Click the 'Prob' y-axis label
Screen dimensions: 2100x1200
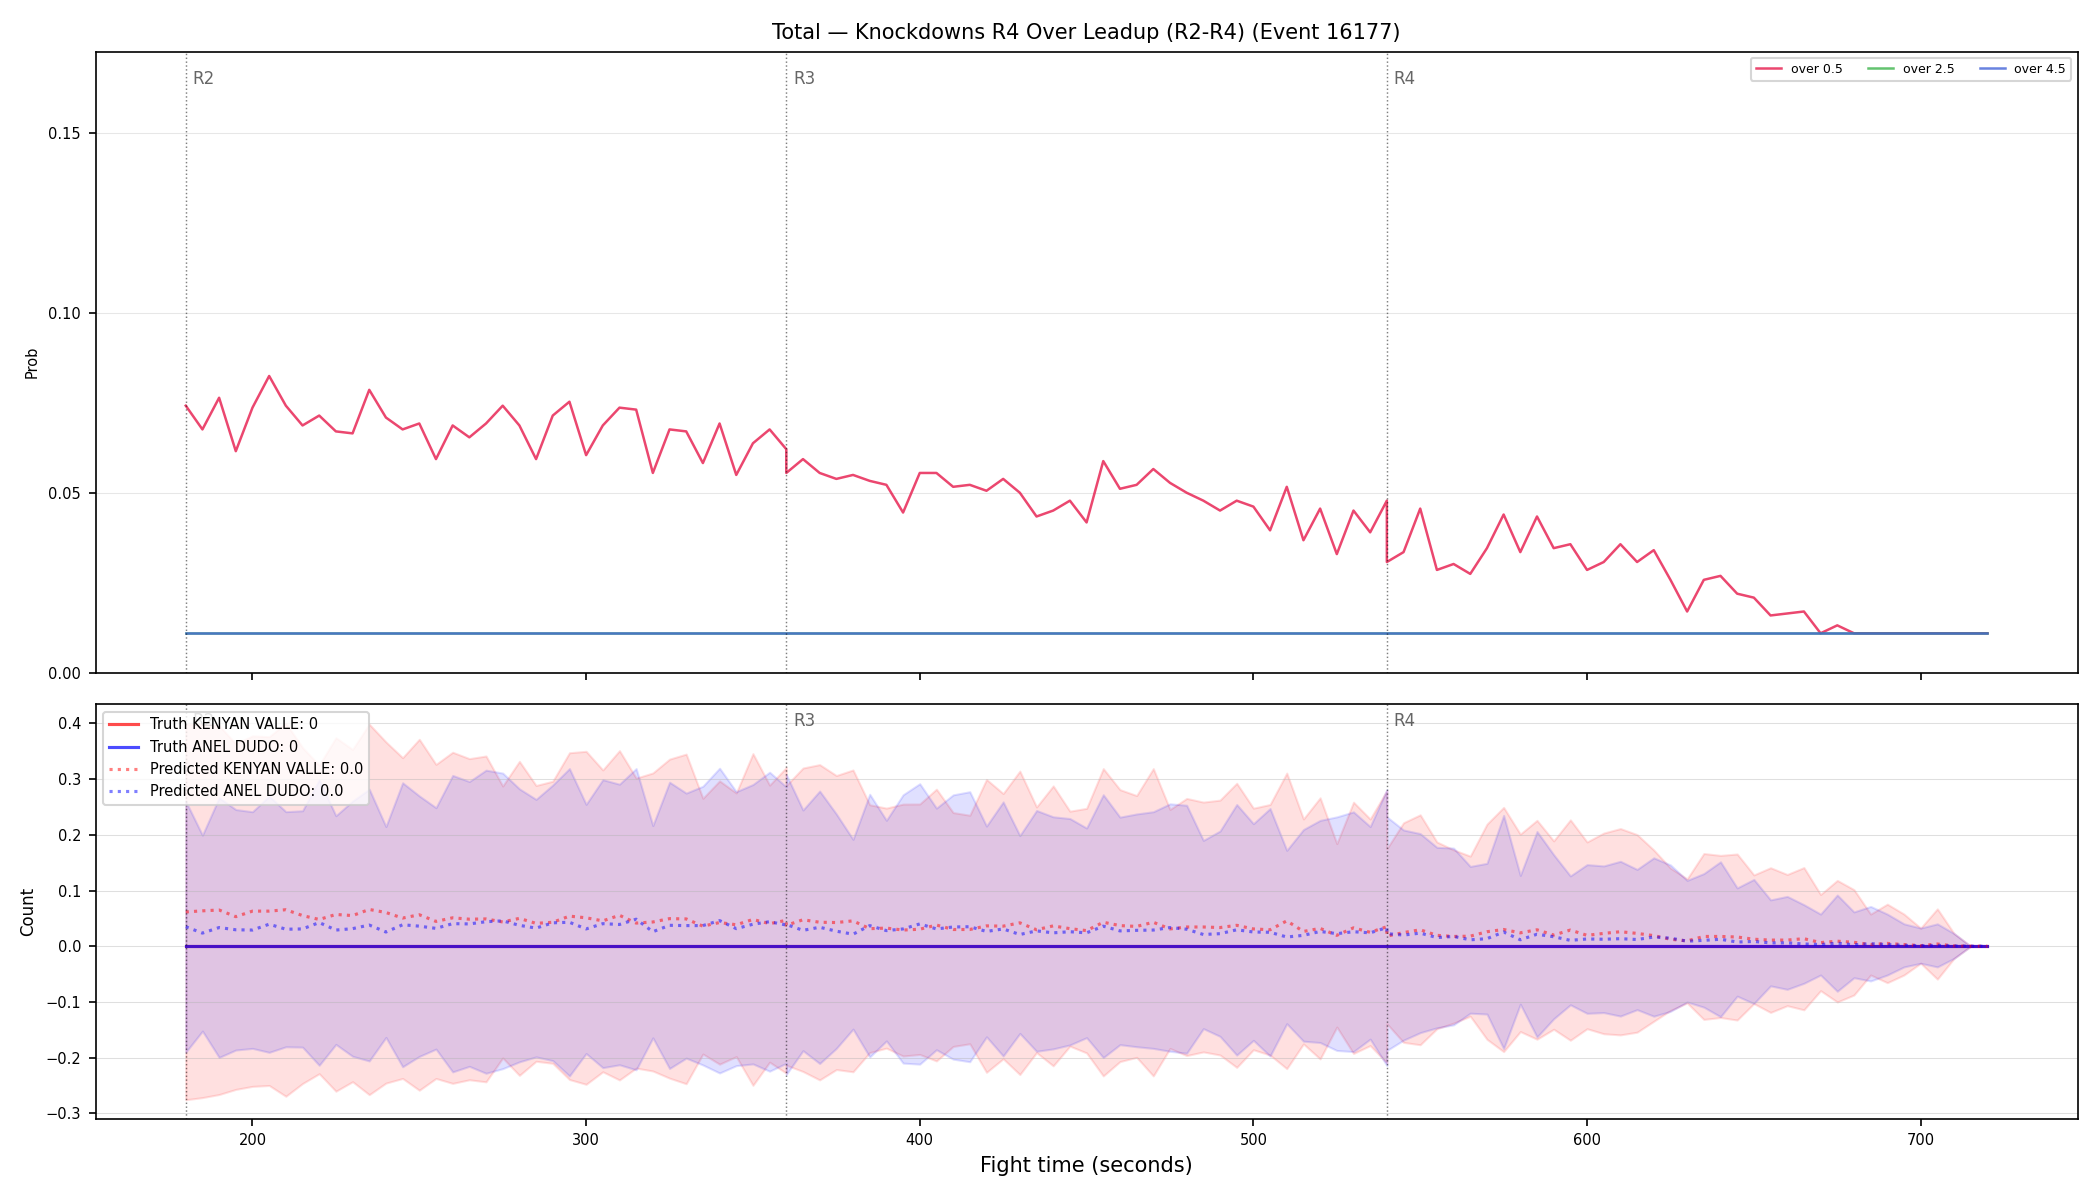pos(32,363)
